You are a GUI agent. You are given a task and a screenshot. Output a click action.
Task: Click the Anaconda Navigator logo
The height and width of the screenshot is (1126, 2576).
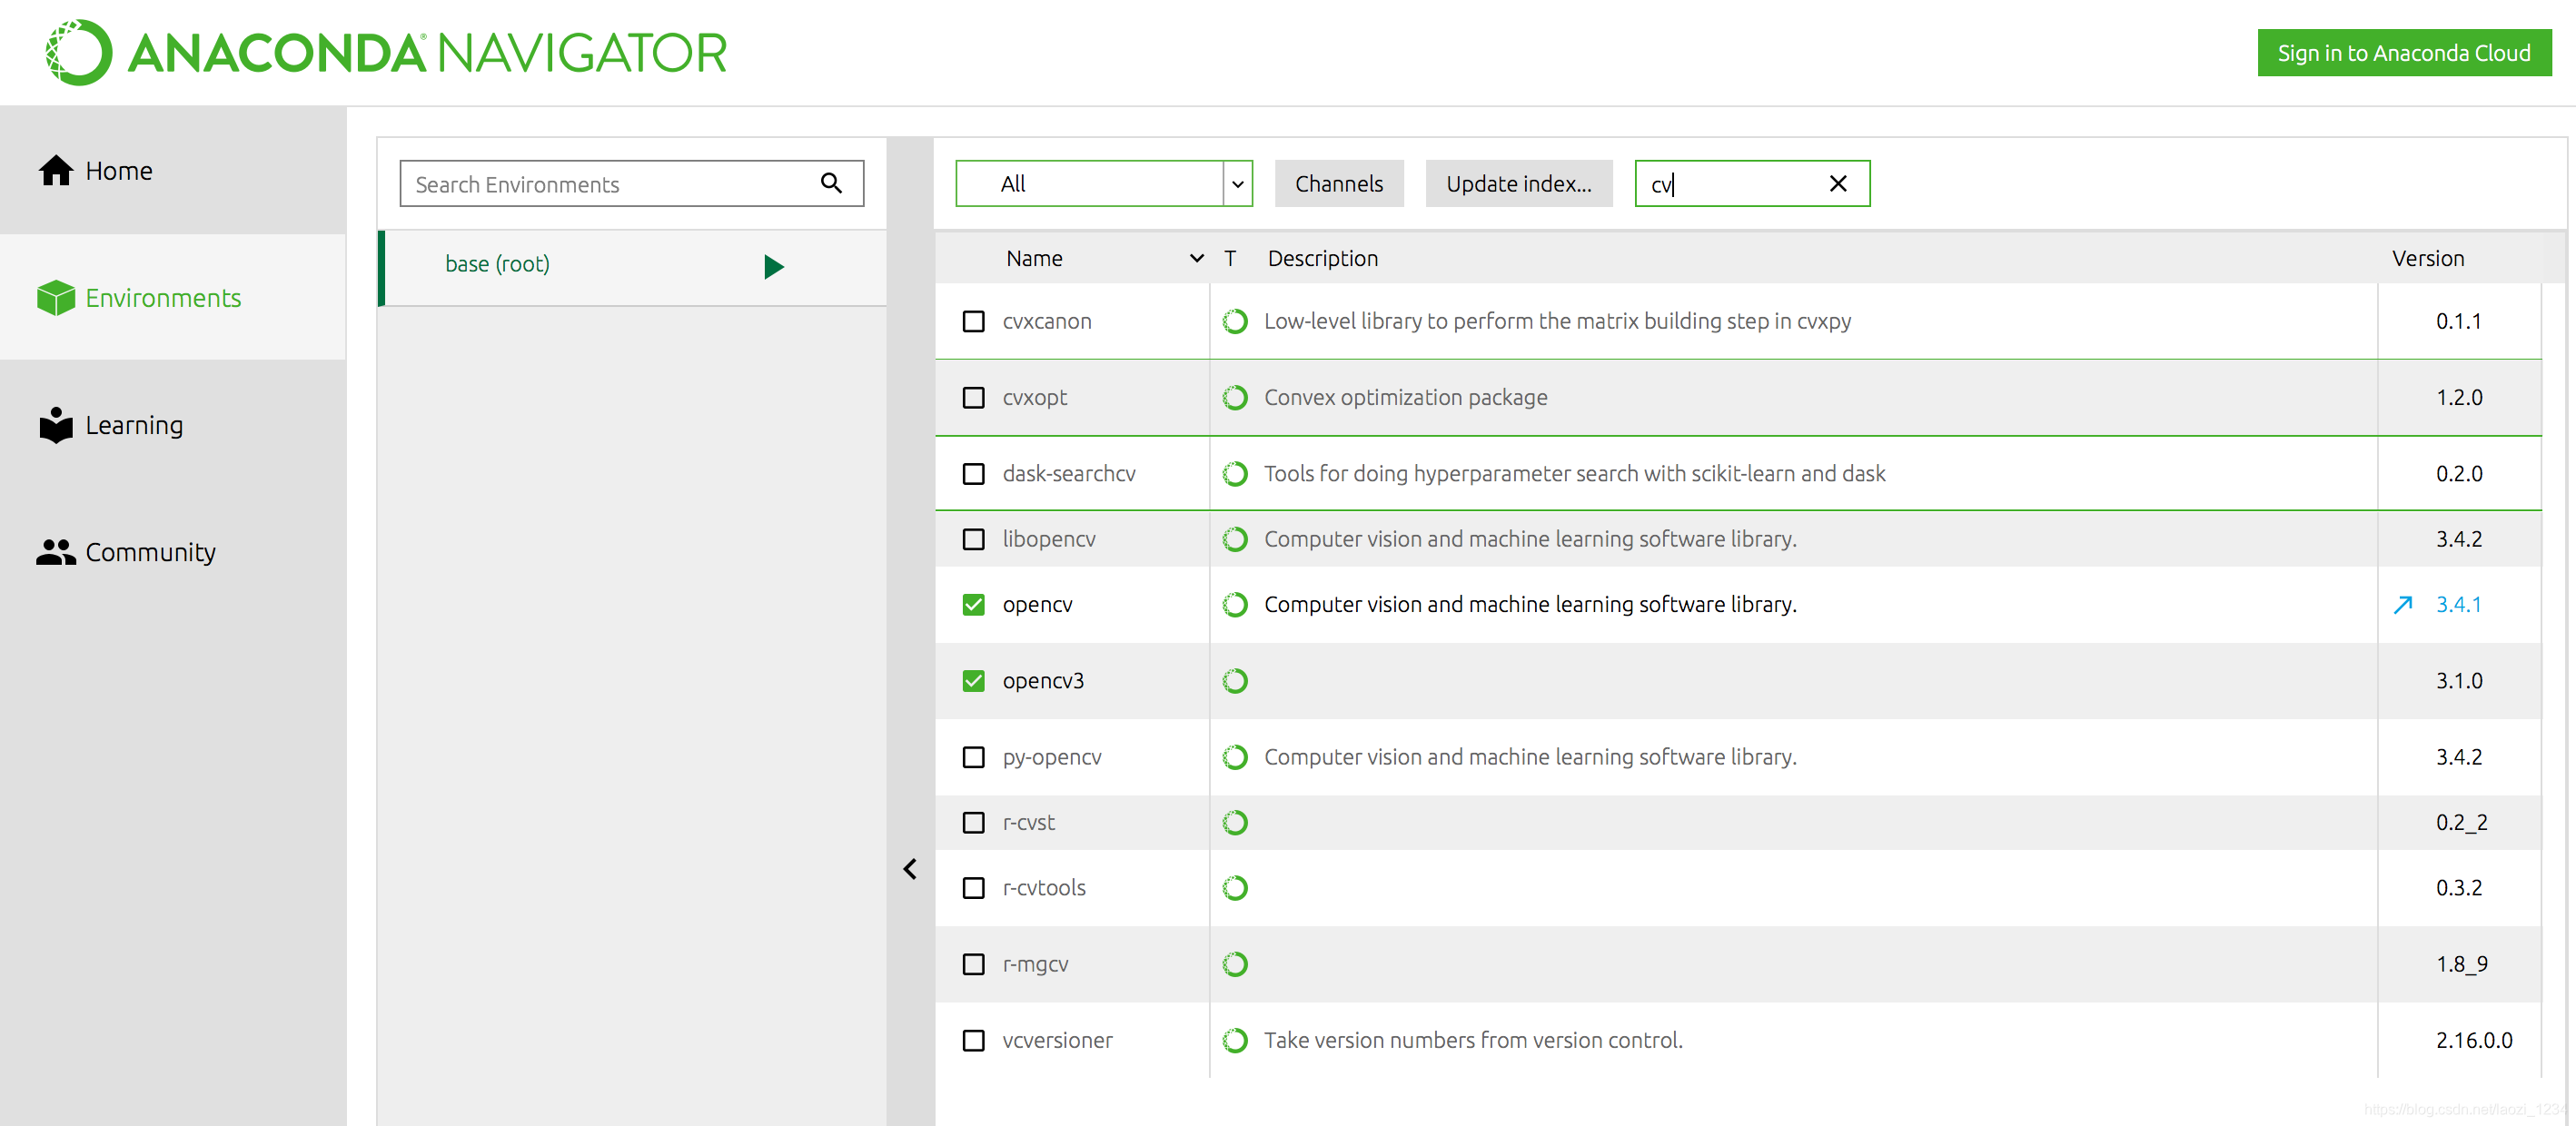[x=385, y=53]
